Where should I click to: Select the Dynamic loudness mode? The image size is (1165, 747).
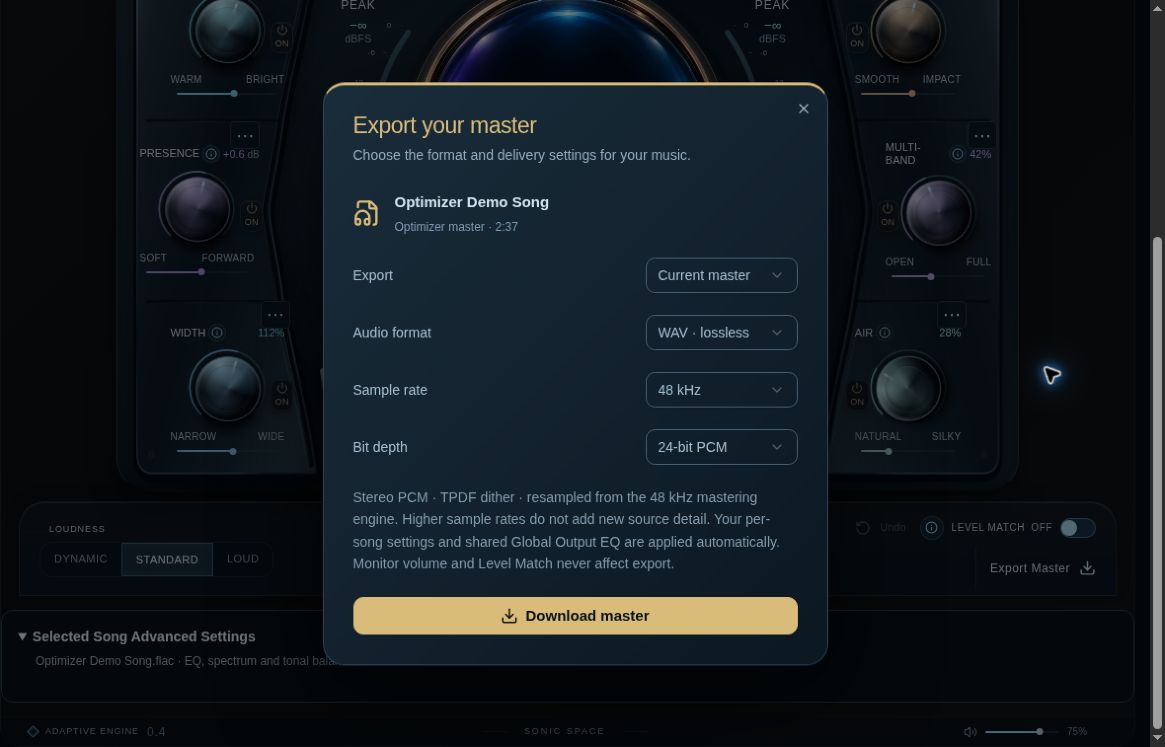pos(80,559)
